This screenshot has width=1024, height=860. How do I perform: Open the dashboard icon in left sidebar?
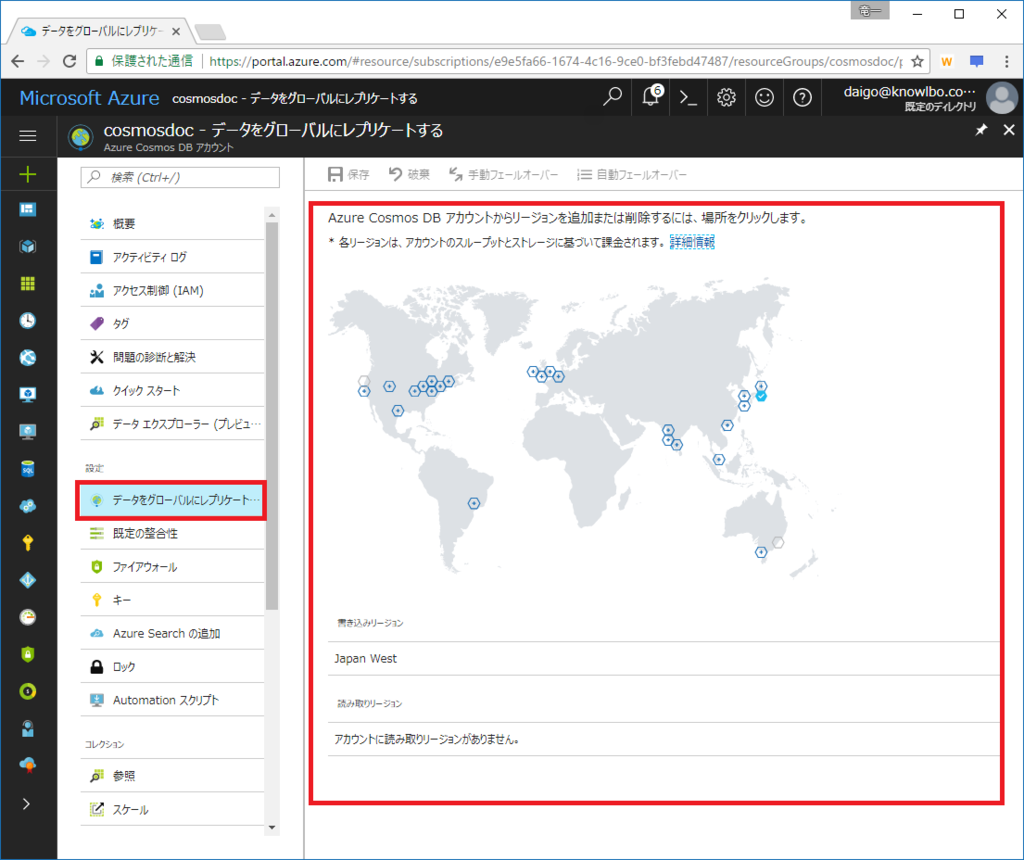tap(27, 209)
